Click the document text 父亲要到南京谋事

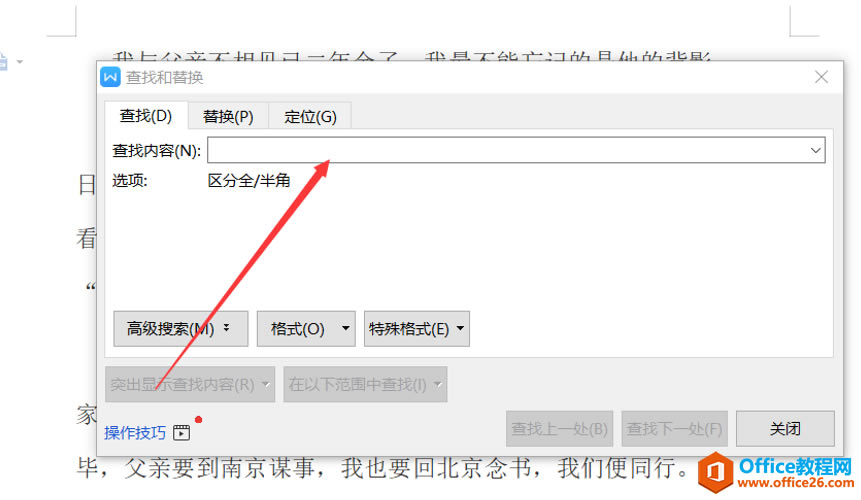(219, 468)
